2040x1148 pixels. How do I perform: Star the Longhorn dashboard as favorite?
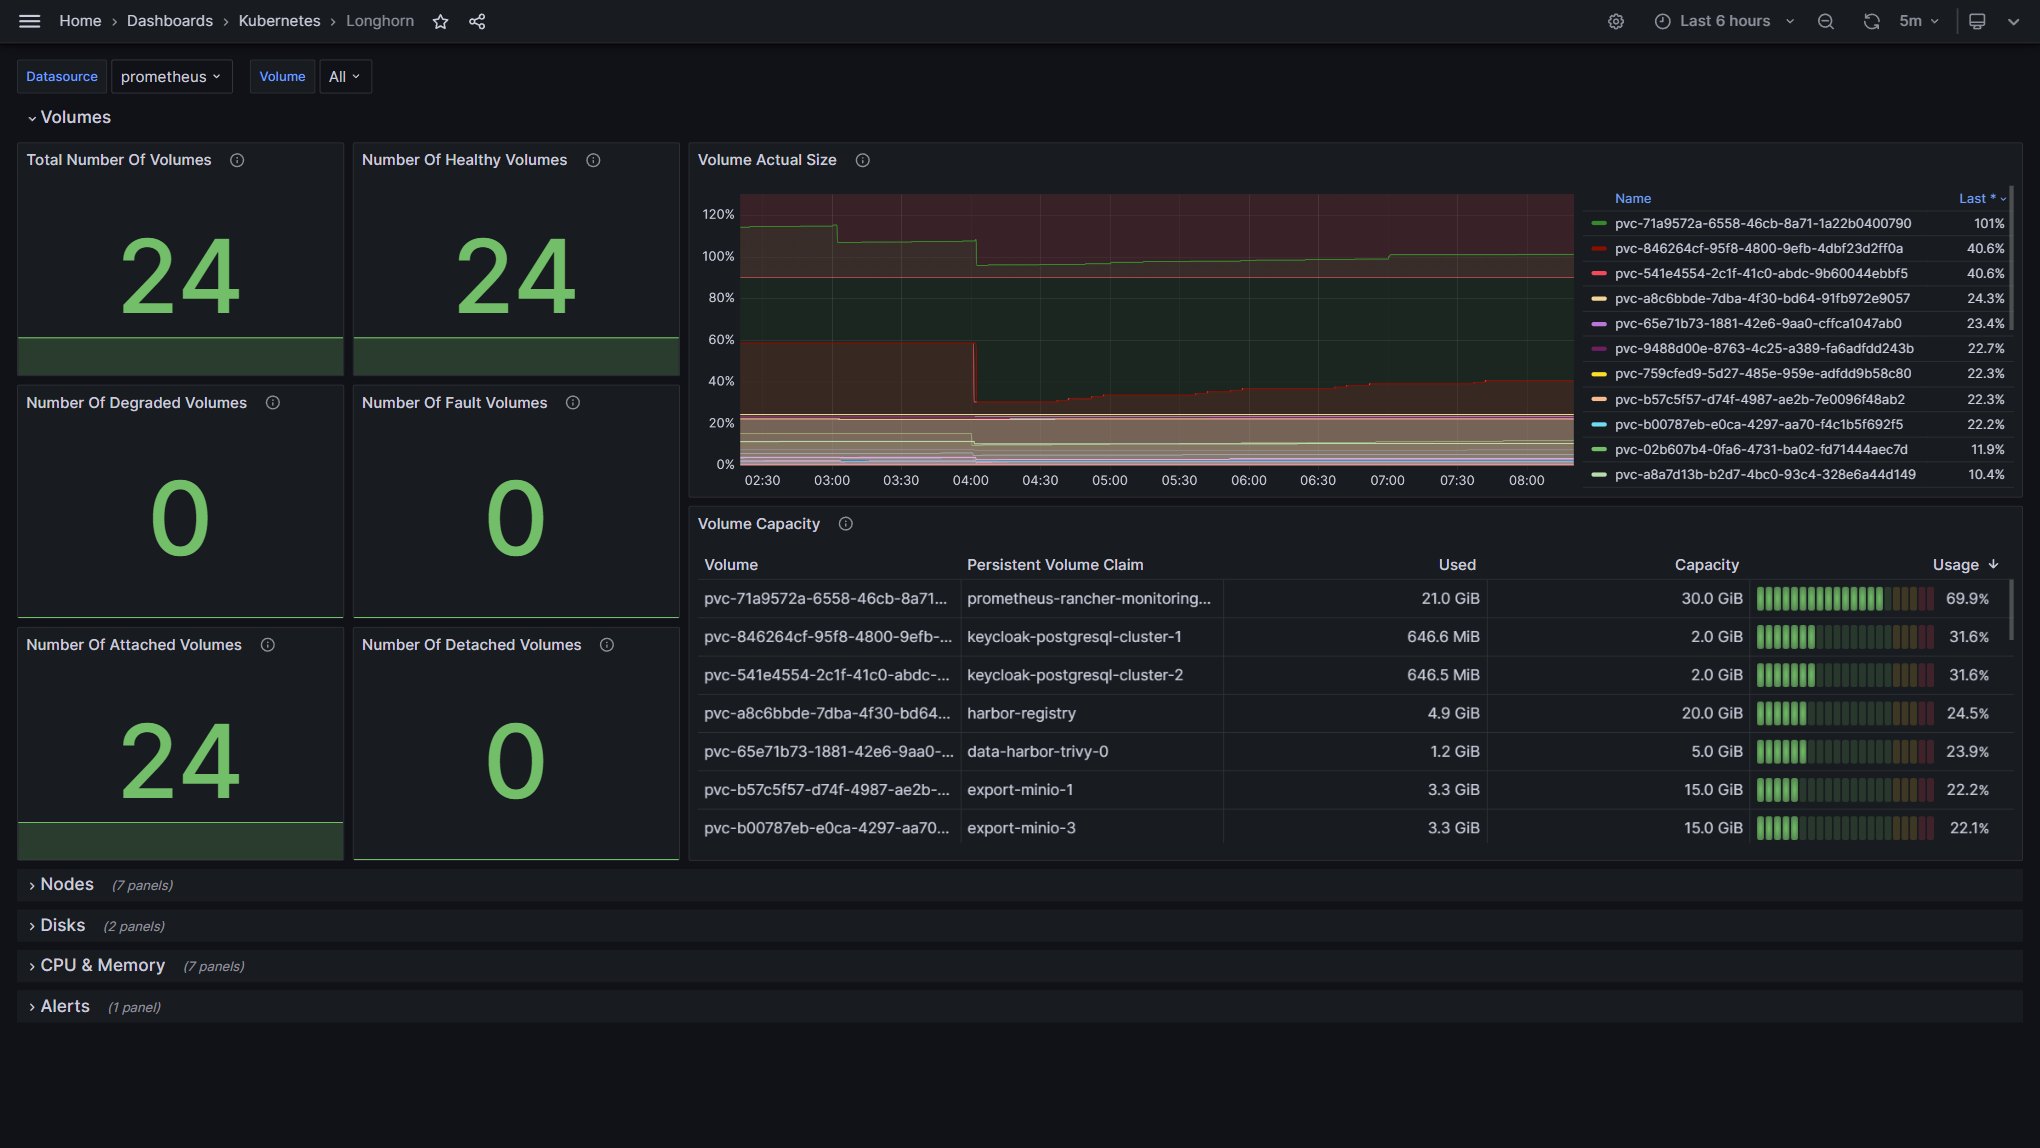tap(440, 21)
